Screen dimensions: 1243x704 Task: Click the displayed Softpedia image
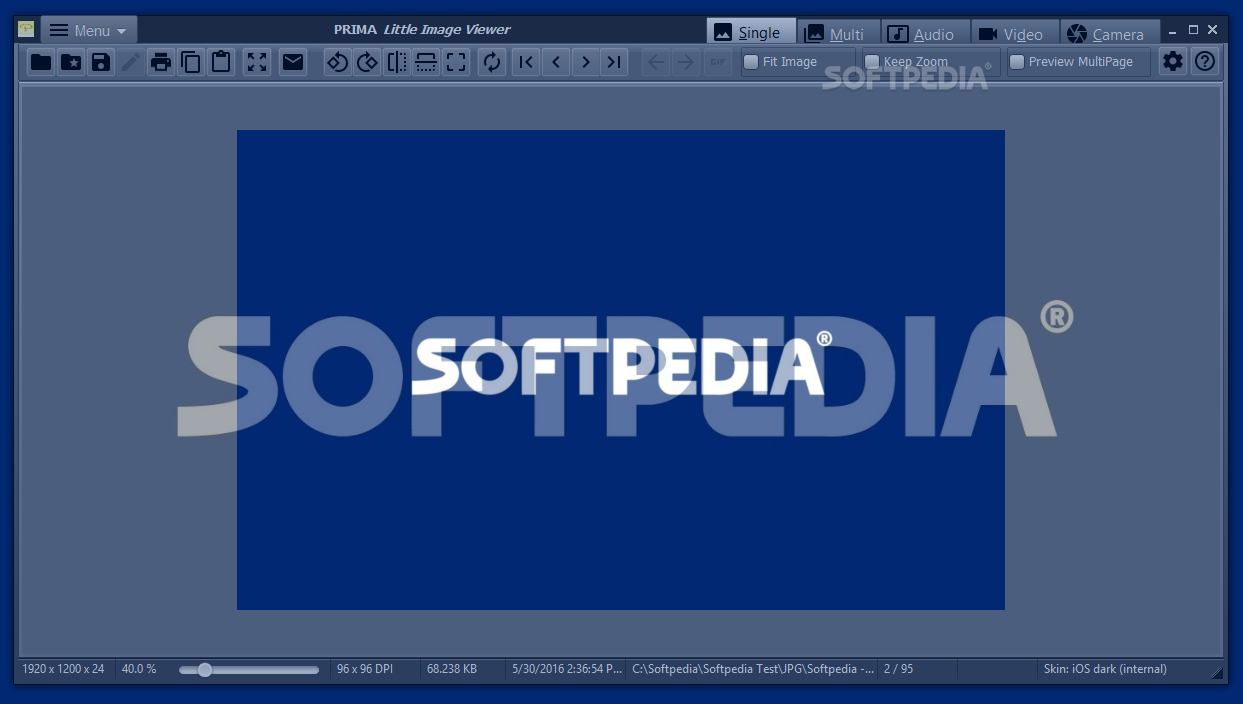tap(620, 369)
